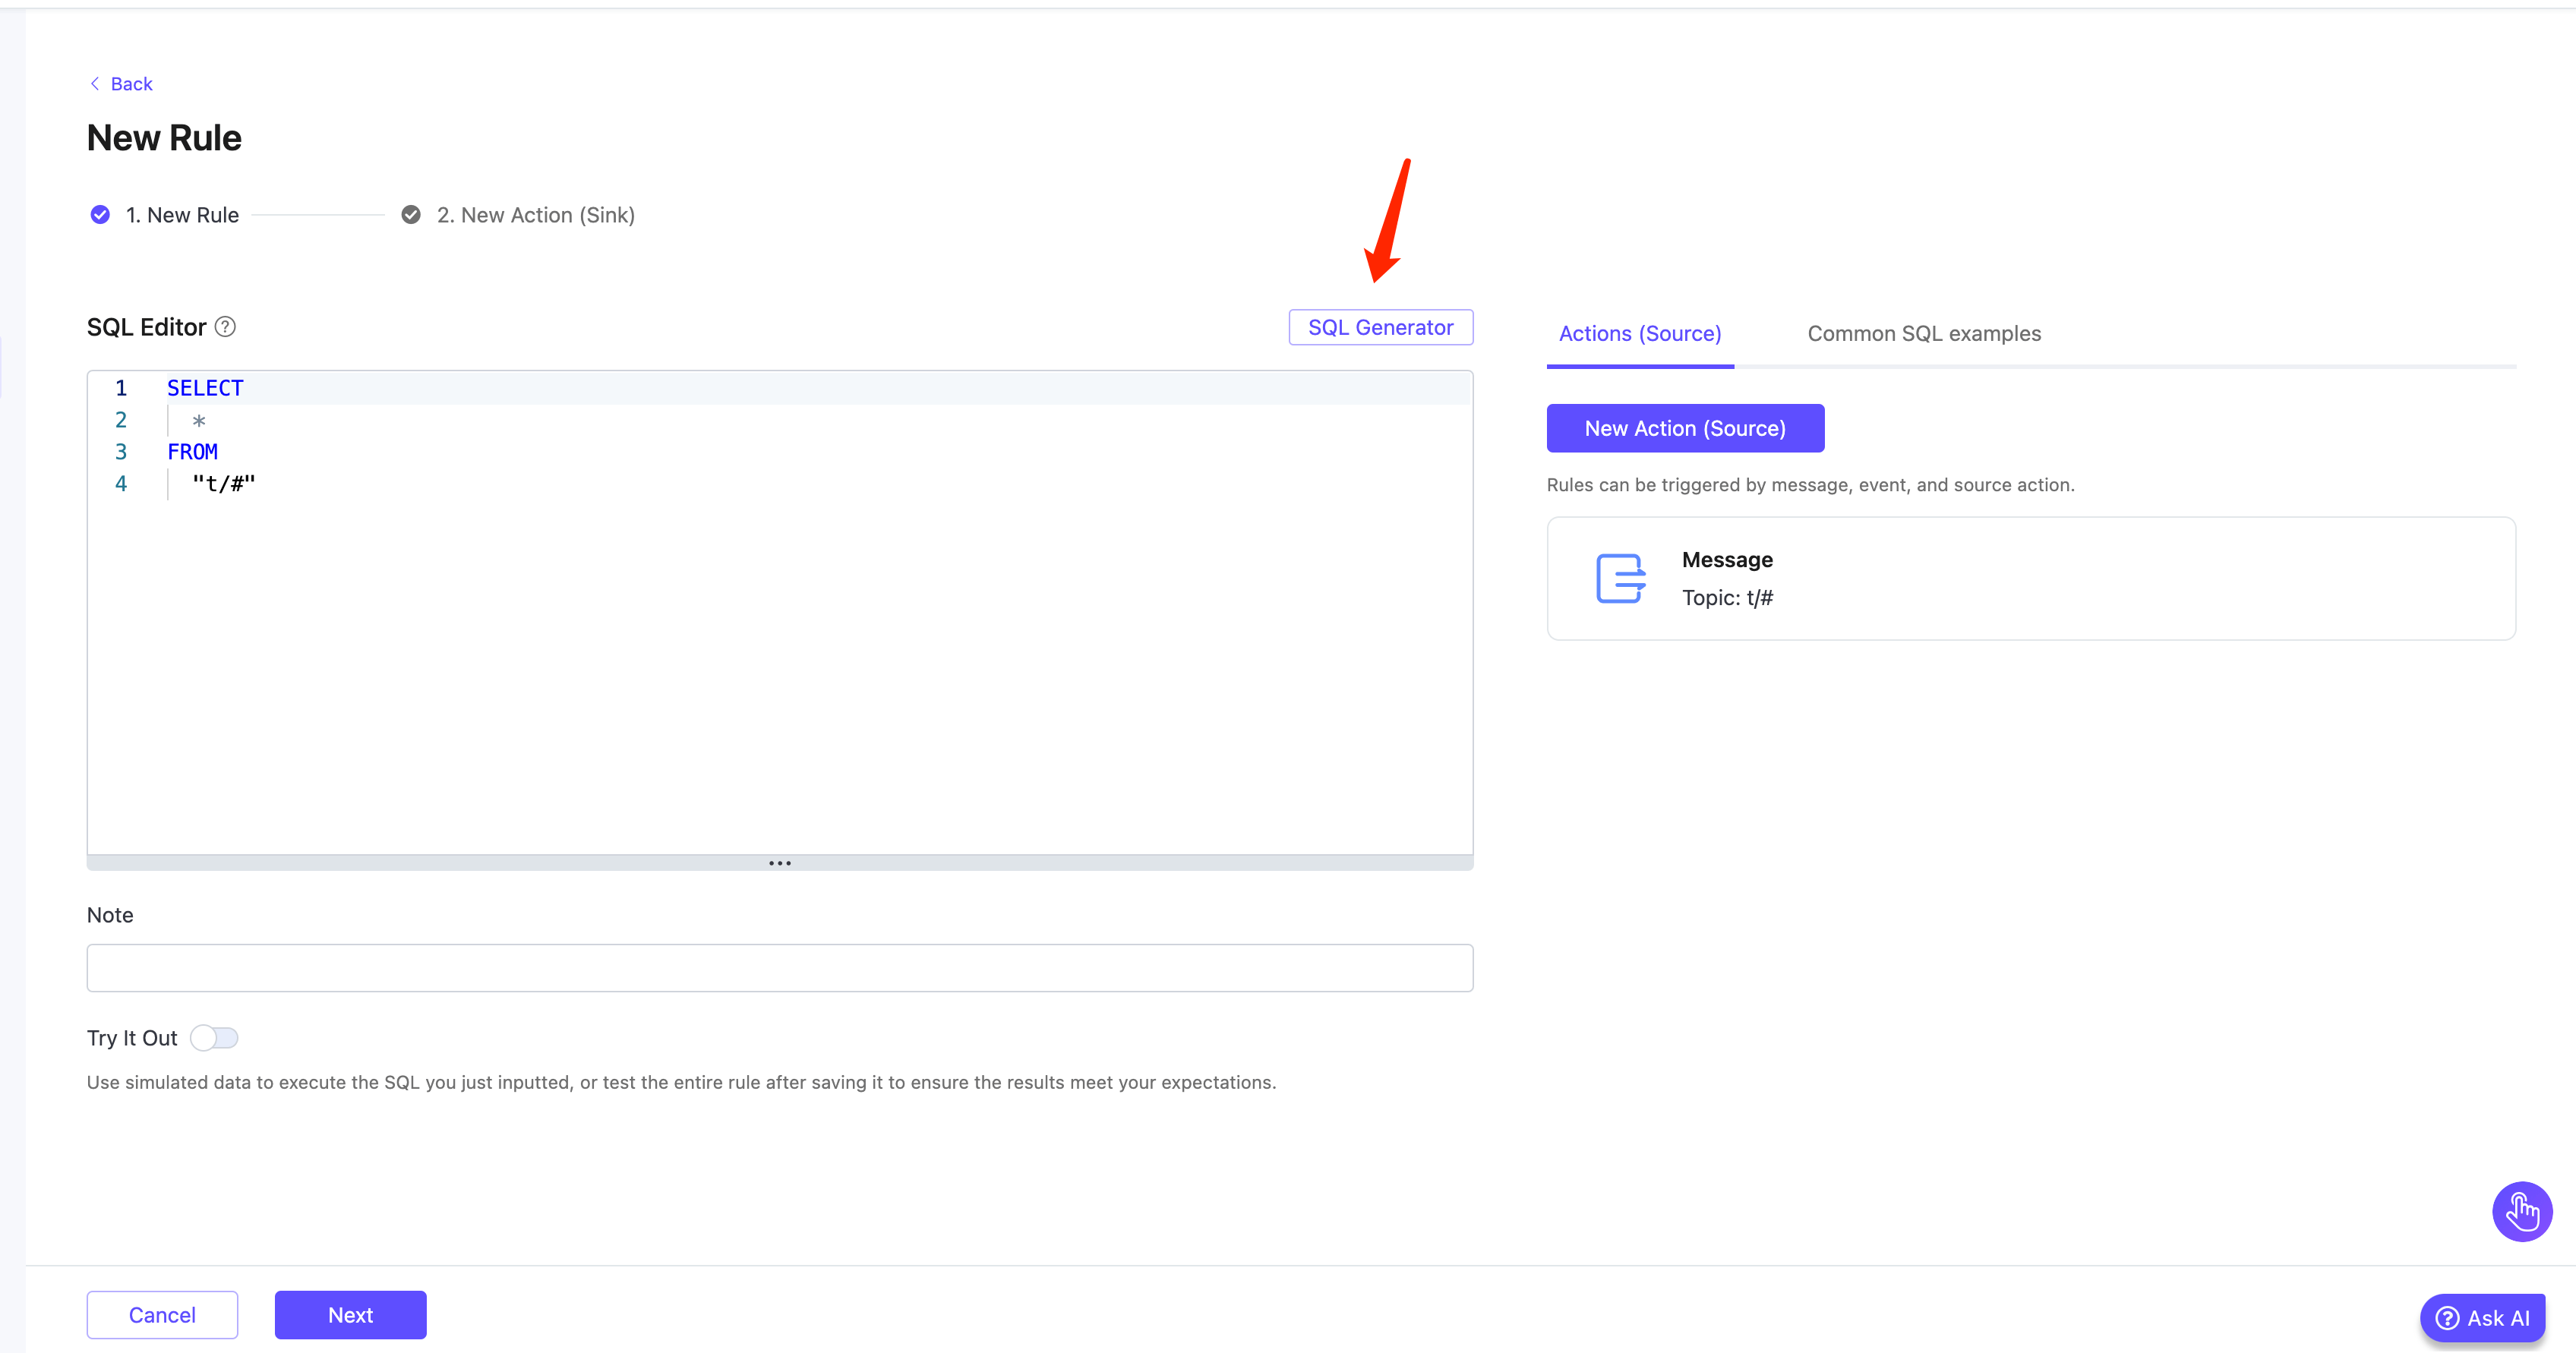Switch to Common SQL examples tab
The width and height of the screenshot is (2576, 1353).
pos(1923,334)
